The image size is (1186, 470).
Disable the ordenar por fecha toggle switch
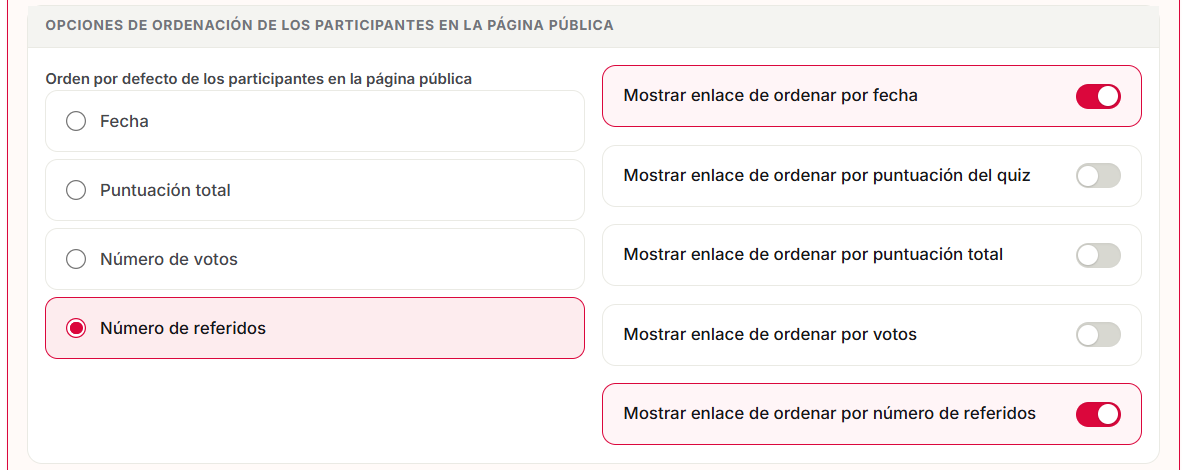[1098, 96]
